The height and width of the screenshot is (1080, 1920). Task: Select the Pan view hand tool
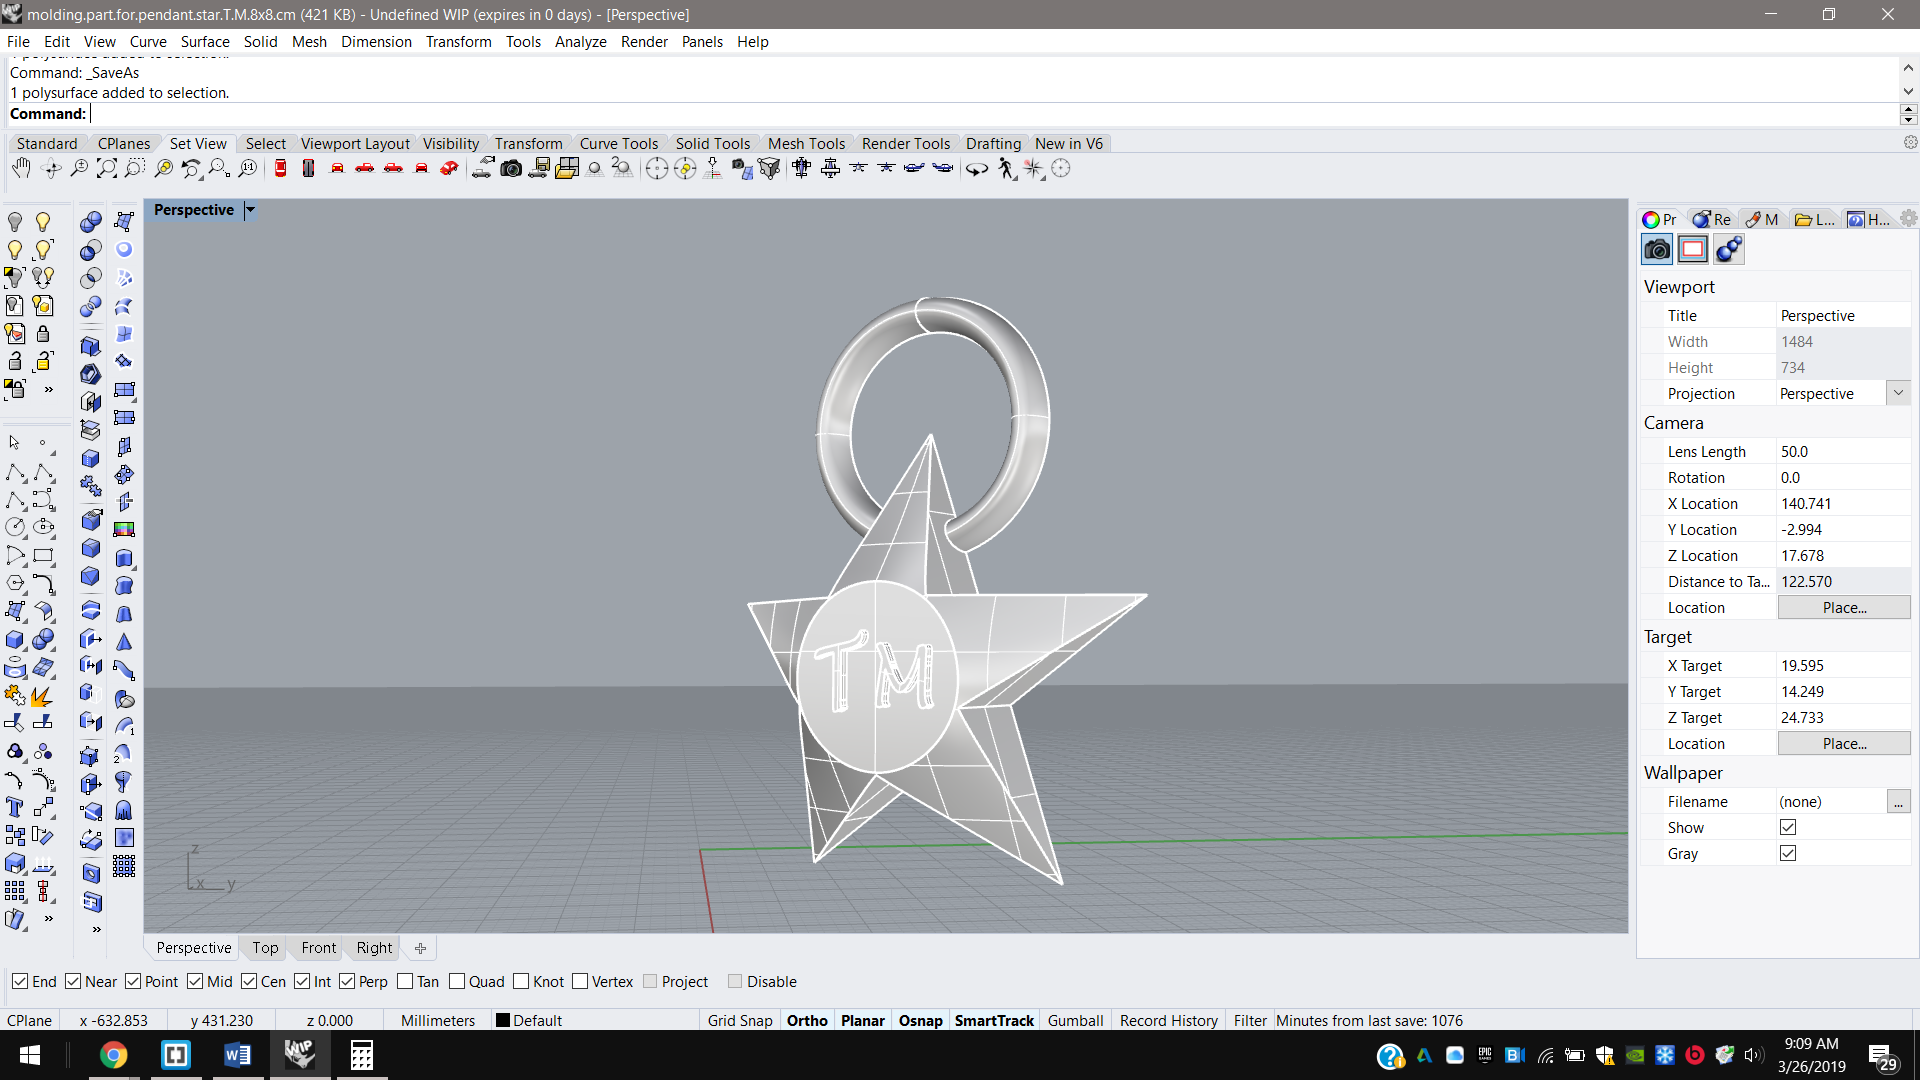21,168
